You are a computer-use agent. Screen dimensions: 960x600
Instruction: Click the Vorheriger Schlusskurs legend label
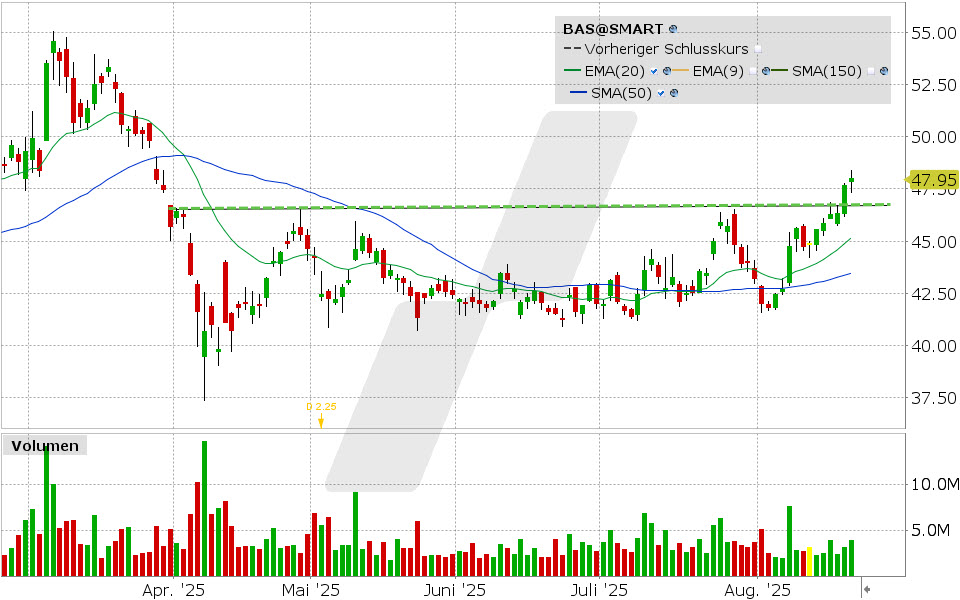tap(666, 49)
